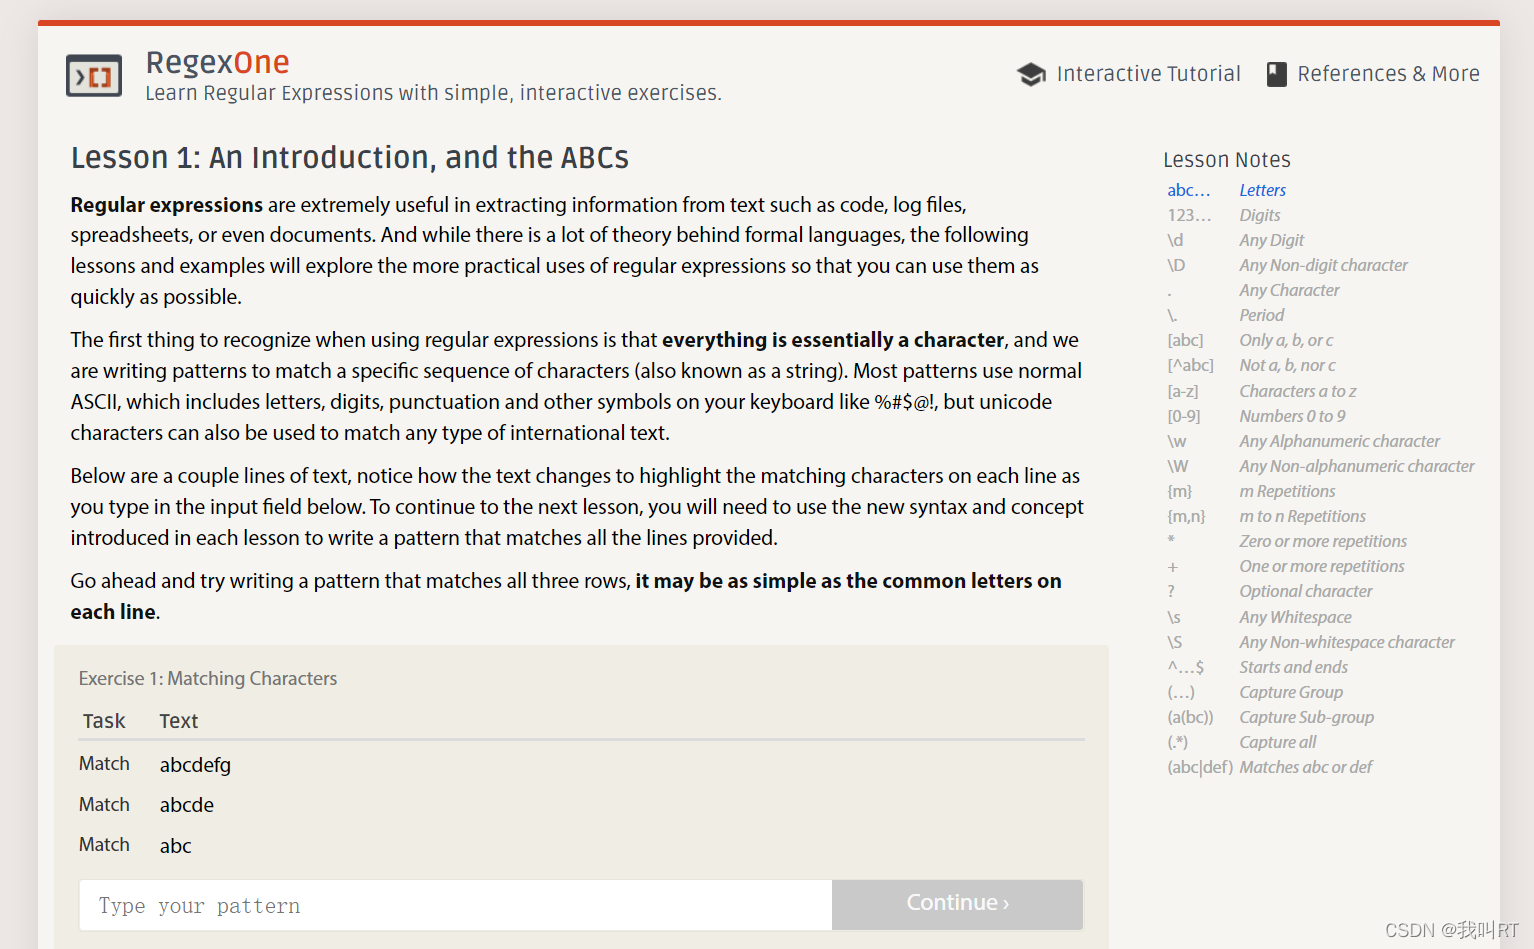Screen dimensions: 1534x949
Task: Click the abcde exercise text
Action: 187,805
